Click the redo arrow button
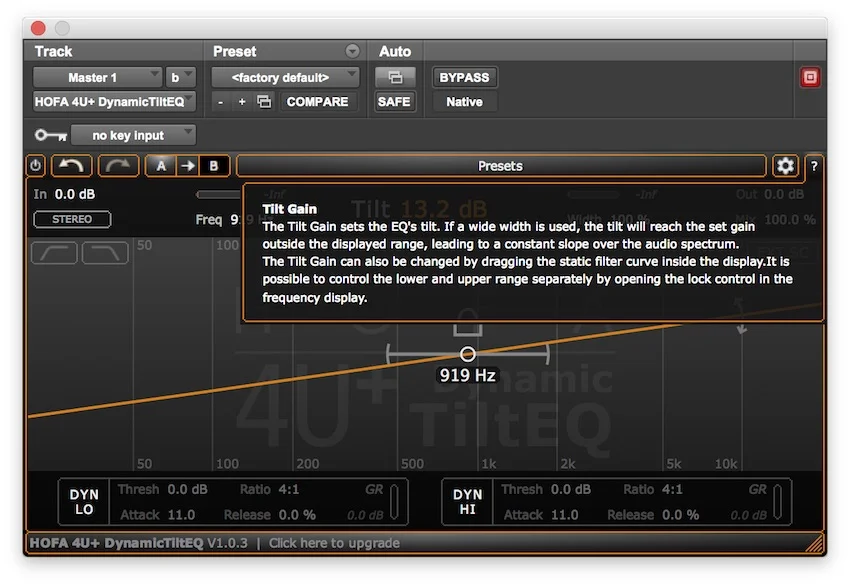850x585 pixels. (x=118, y=166)
